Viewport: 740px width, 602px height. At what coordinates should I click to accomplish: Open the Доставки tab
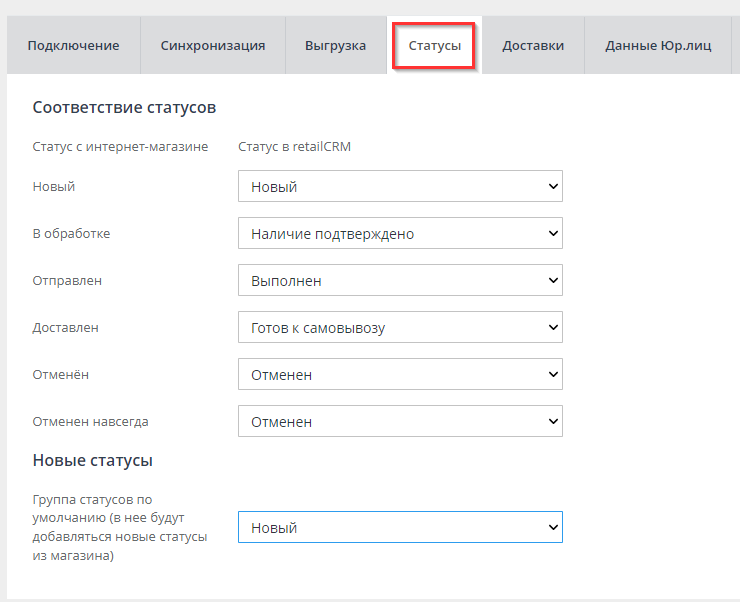(532, 45)
